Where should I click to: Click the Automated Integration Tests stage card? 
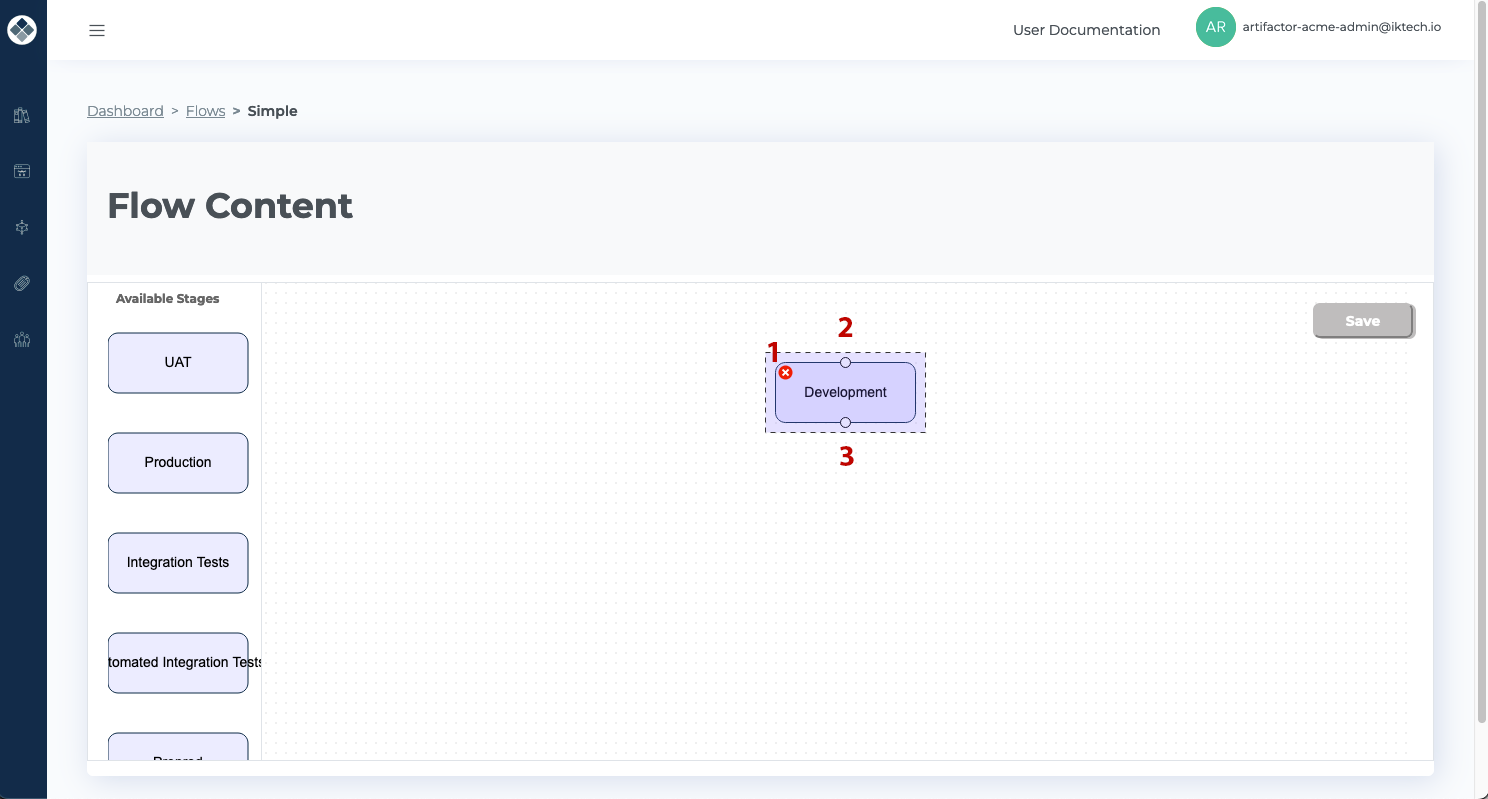tap(177, 662)
